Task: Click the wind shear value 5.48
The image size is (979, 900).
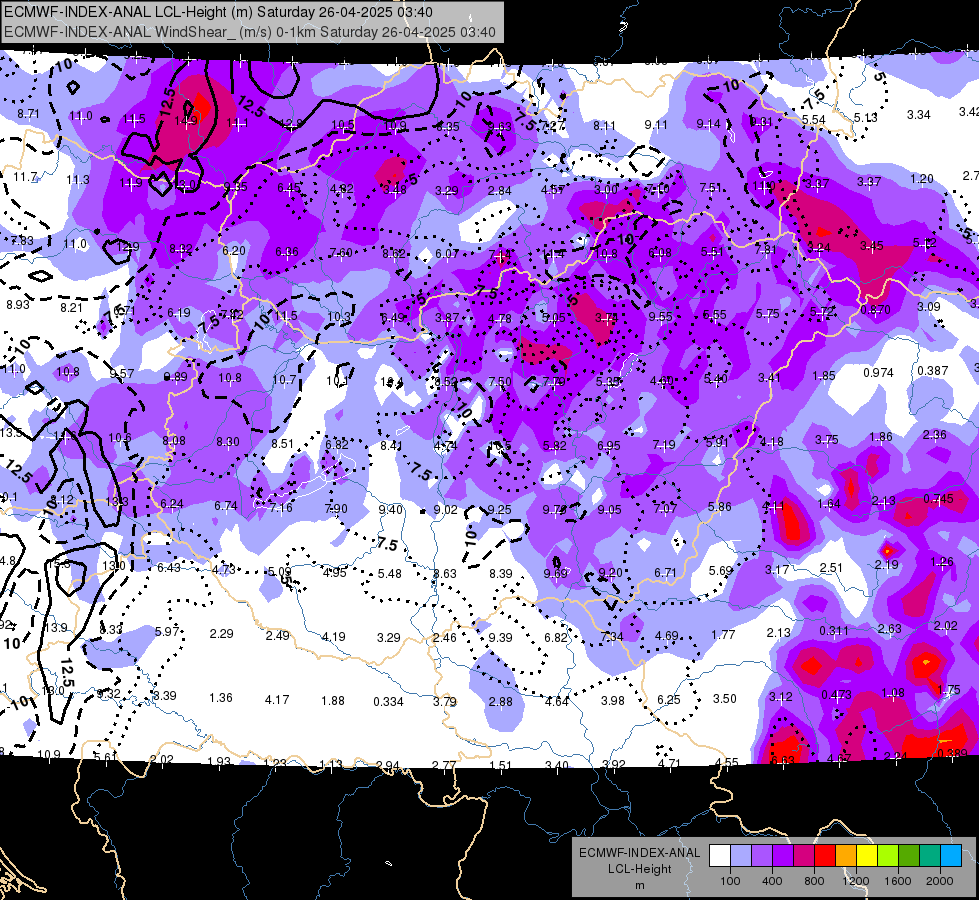Action: tap(390, 574)
